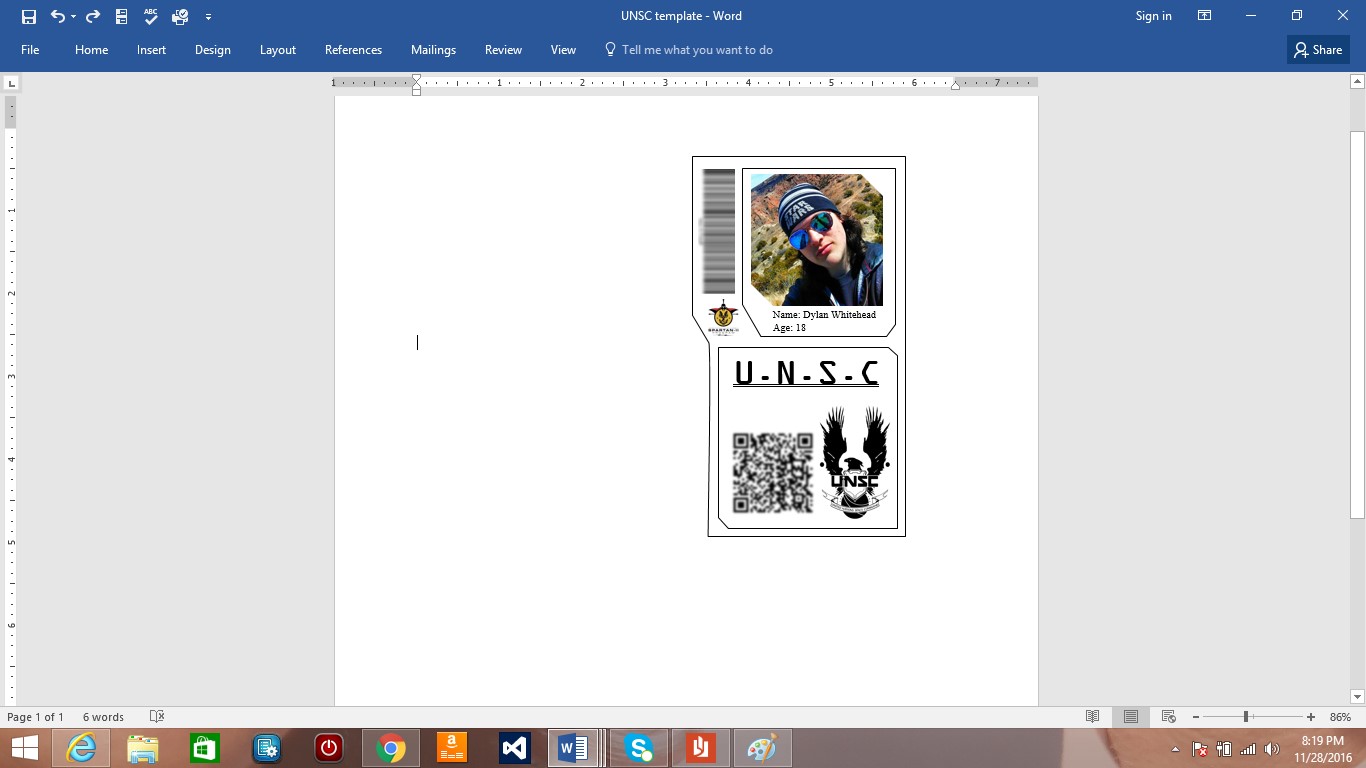The image size is (1366, 768).
Task: Open the Mailings ribbon tab
Action: (433, 50)
